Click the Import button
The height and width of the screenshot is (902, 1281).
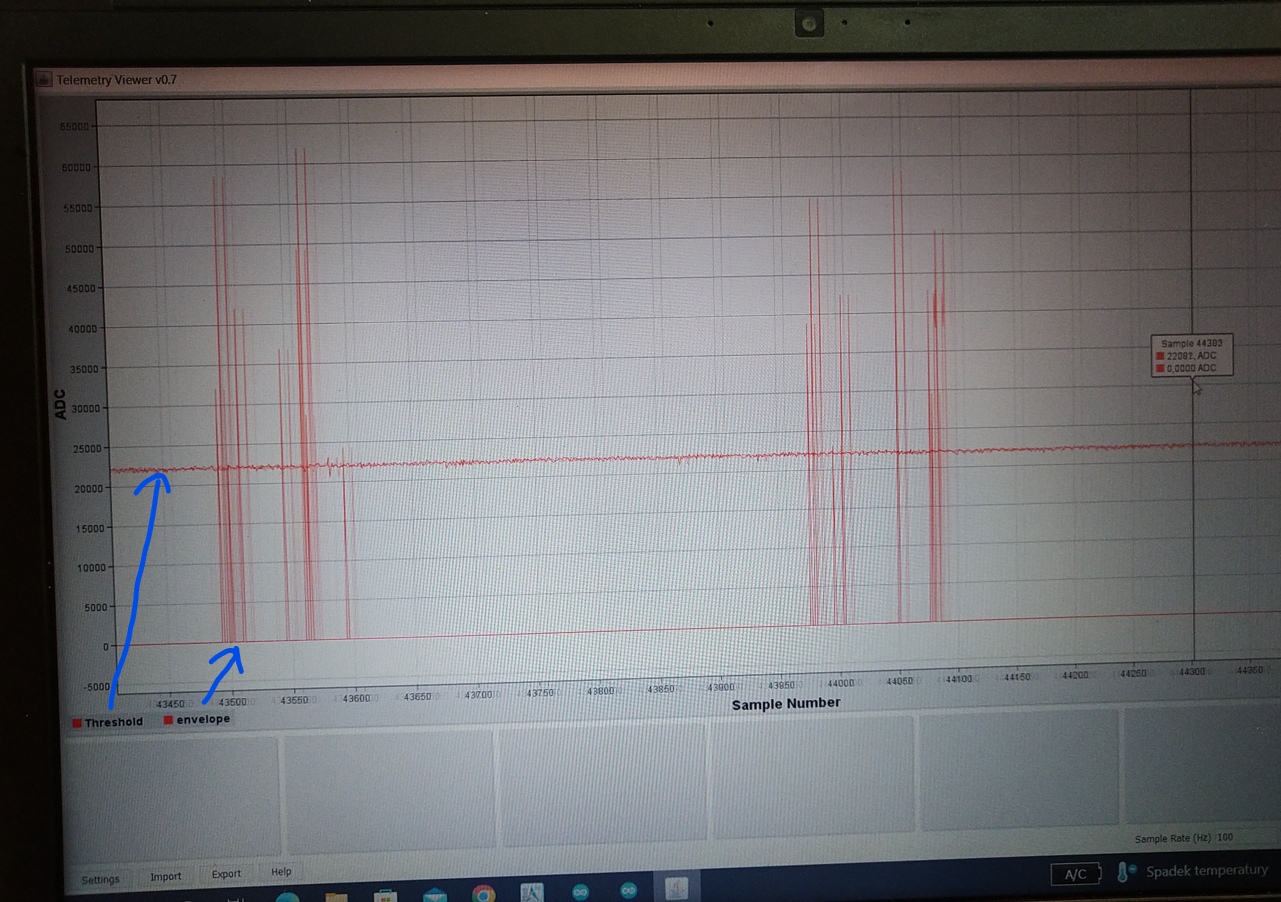pos(165,876)
